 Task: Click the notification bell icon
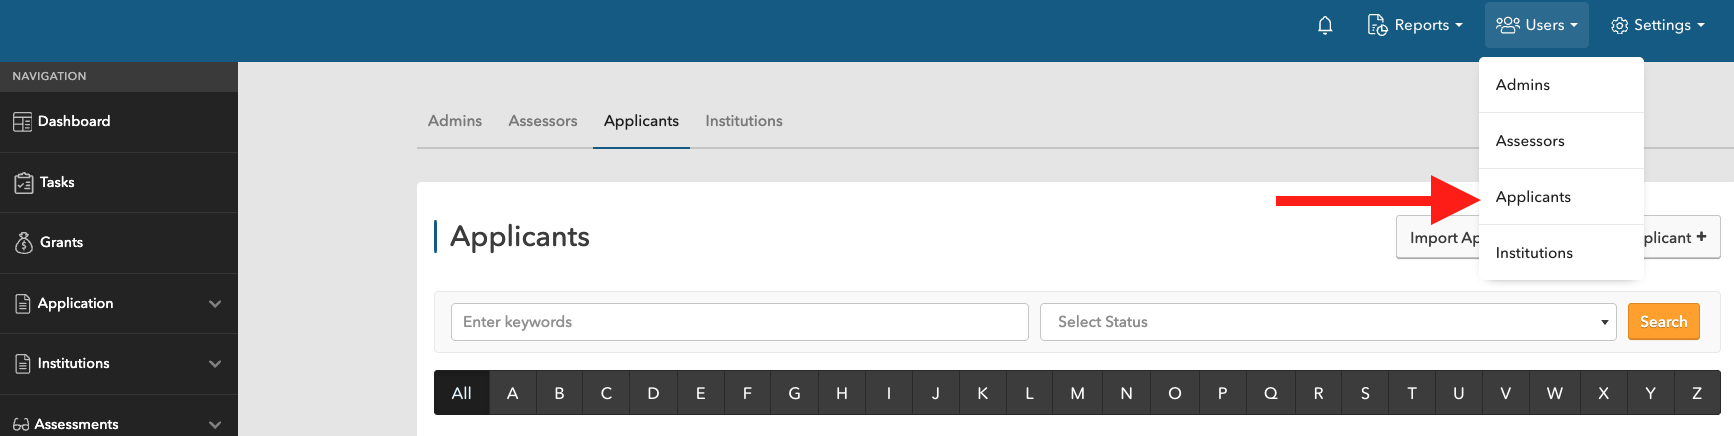pos(1325,25)
